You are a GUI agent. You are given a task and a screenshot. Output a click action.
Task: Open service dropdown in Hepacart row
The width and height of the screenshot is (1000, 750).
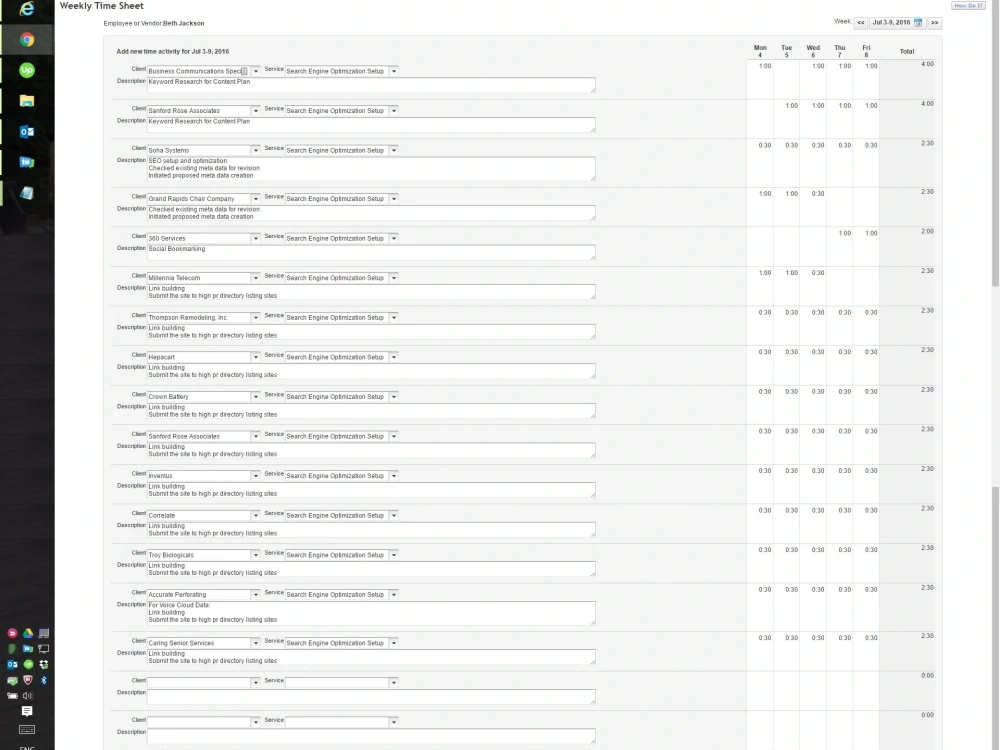[x=393, y=357]
